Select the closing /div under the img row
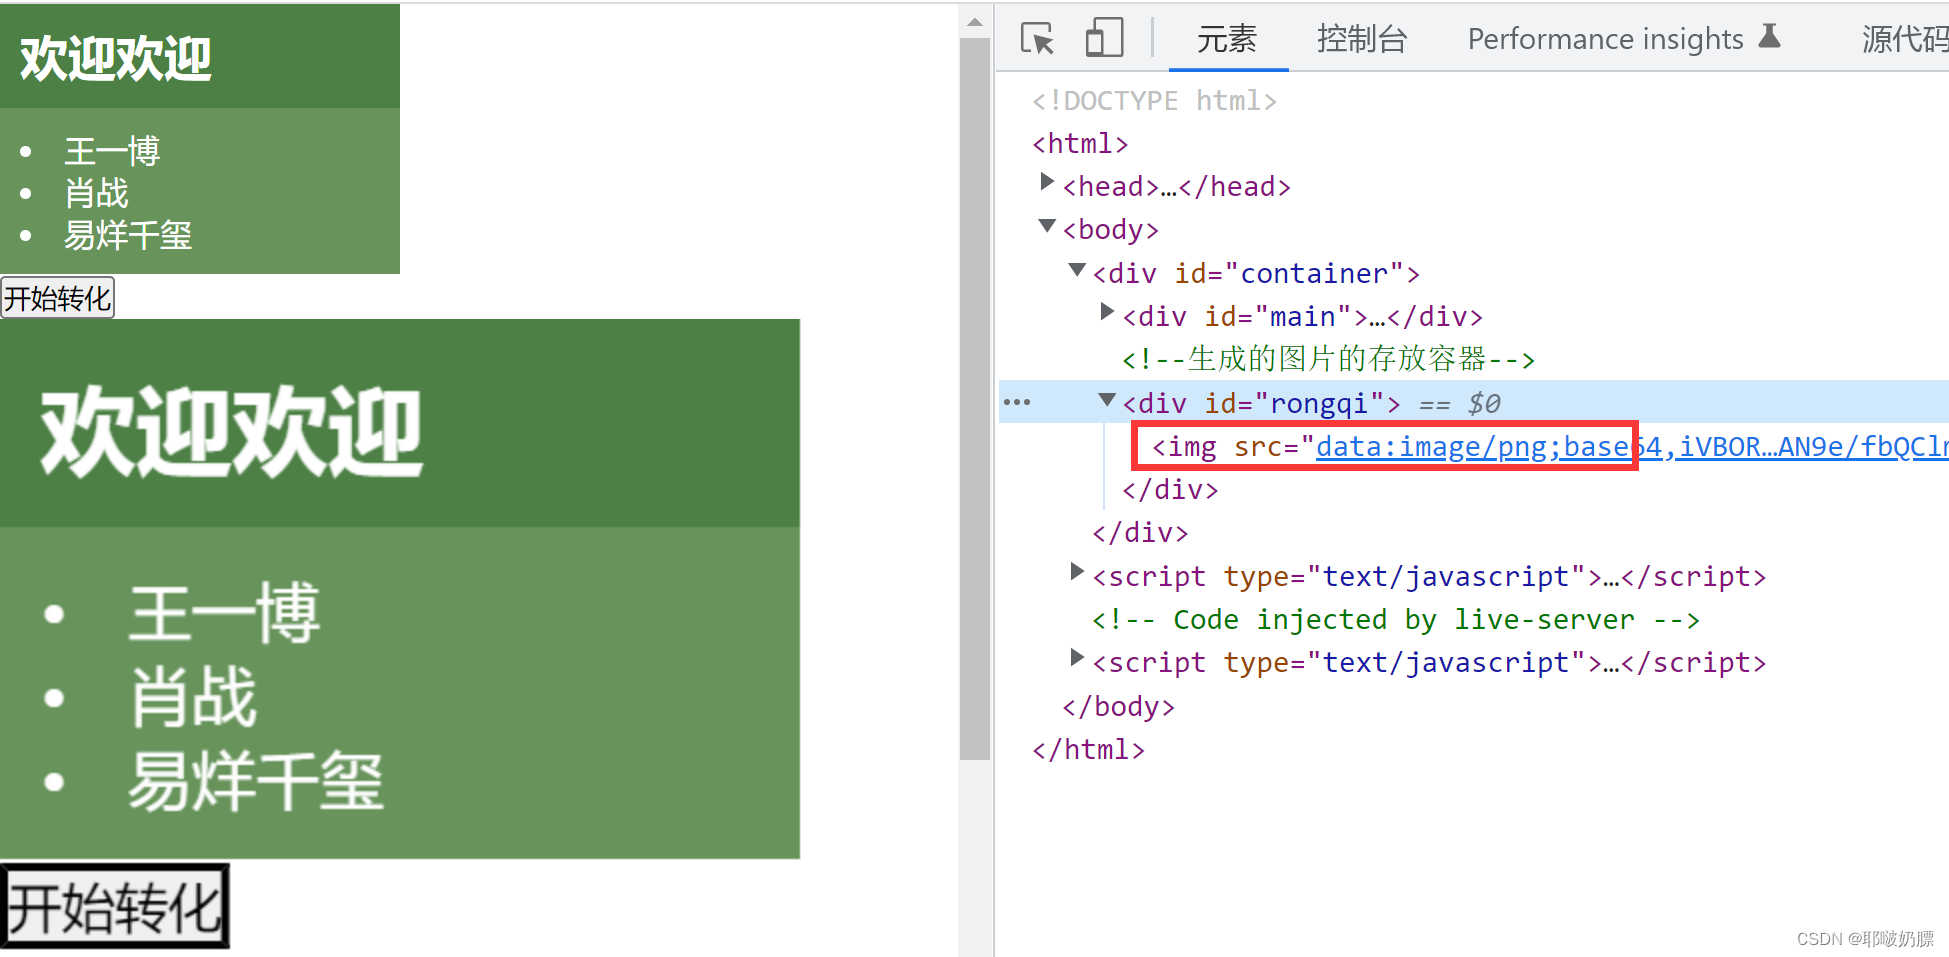This screenshot has height=957, width=1949. click(x=1170, y=490)
